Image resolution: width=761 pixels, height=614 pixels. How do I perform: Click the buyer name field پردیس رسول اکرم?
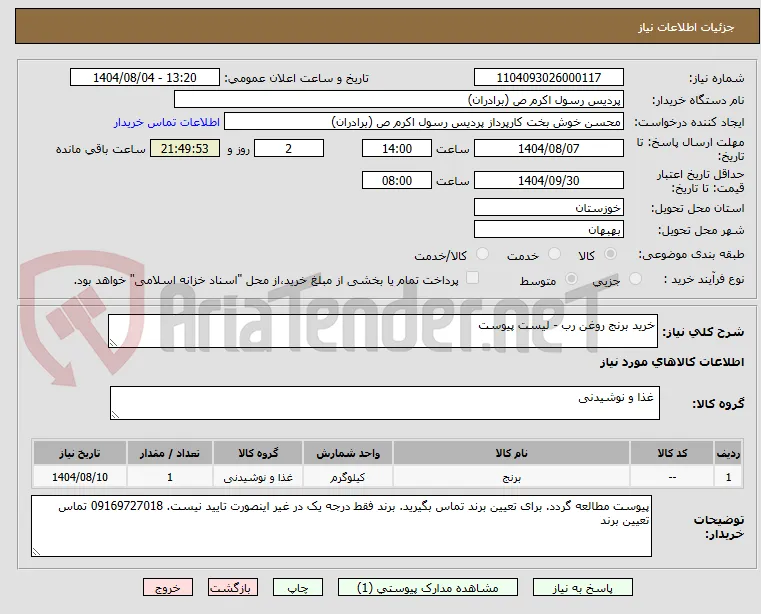pos(398,100)
